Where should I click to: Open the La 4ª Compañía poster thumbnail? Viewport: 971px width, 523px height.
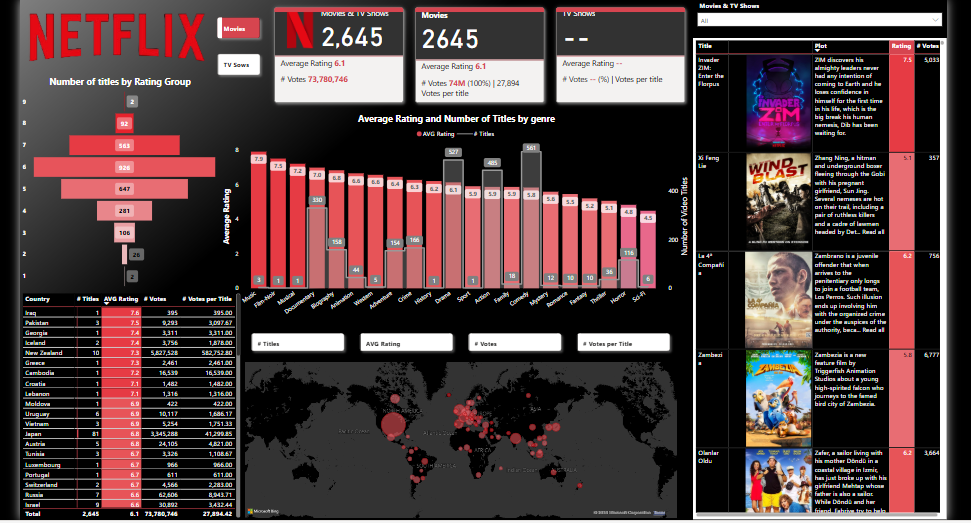[778, 300]
